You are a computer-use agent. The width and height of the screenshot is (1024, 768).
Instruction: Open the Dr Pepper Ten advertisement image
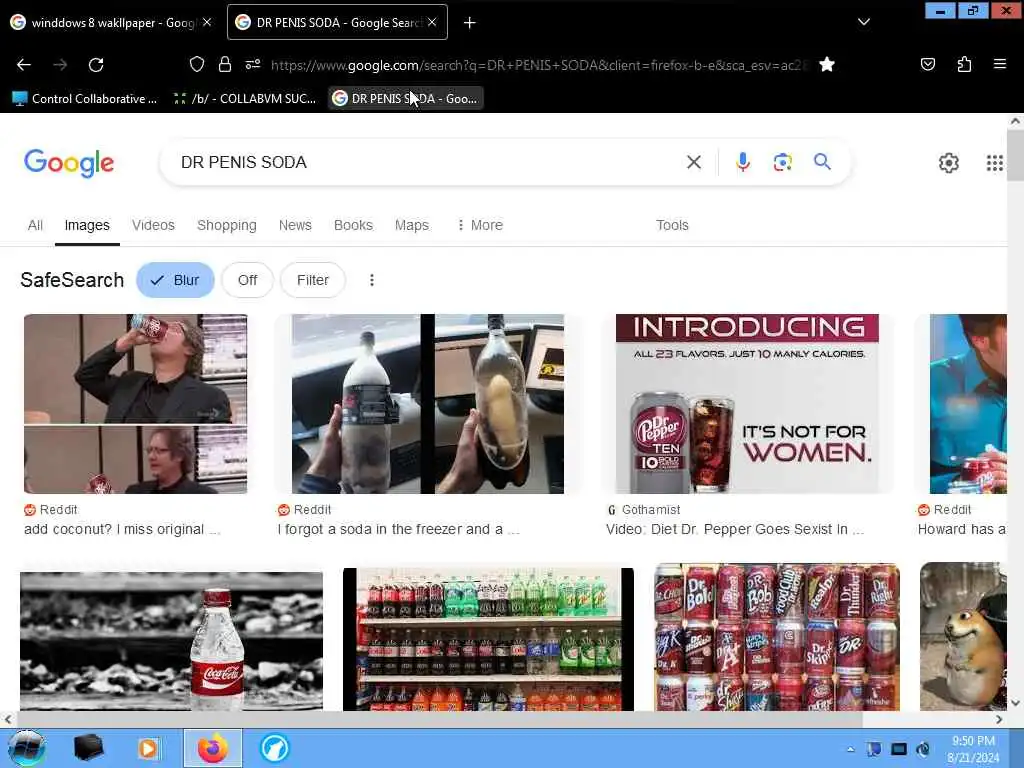[747, 404]
